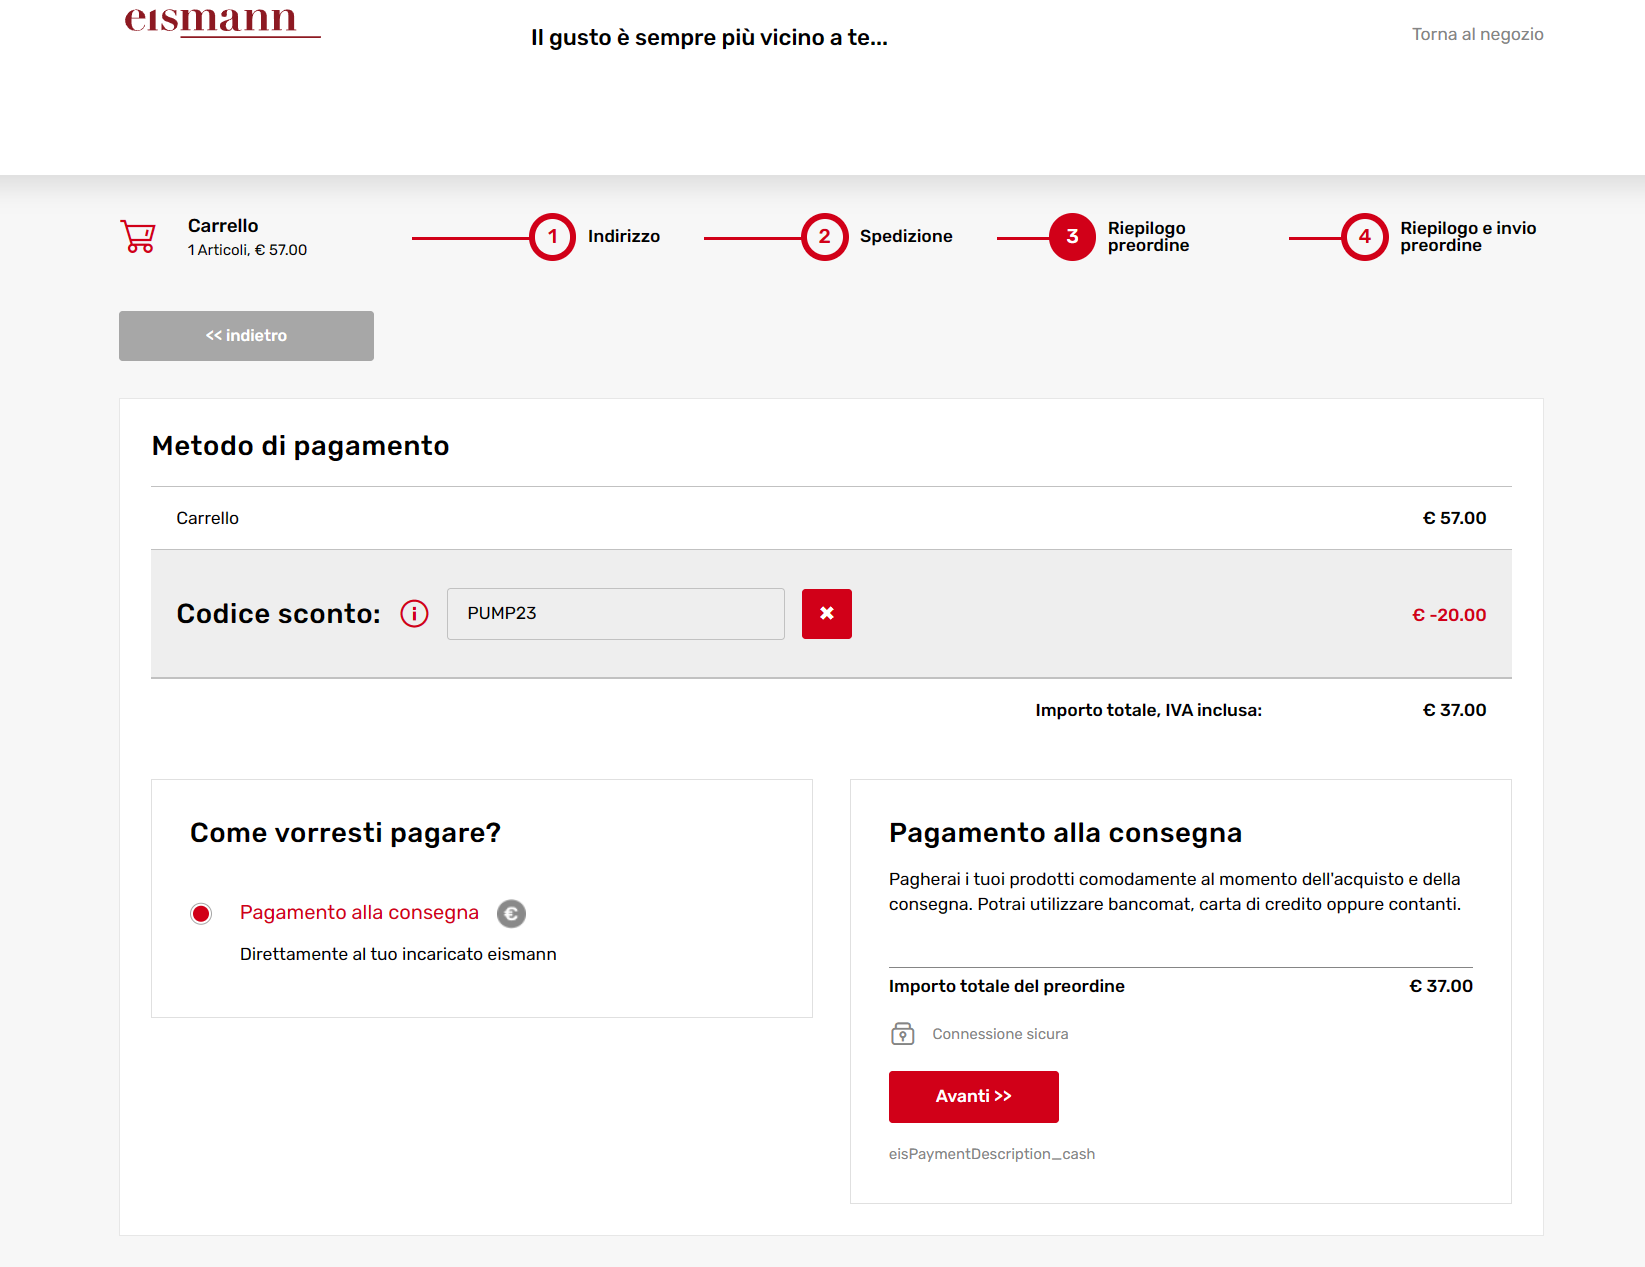Click into the Codice sconto input field
Viewport: 1645px width, 1267px height.
(x=615, y=614)
